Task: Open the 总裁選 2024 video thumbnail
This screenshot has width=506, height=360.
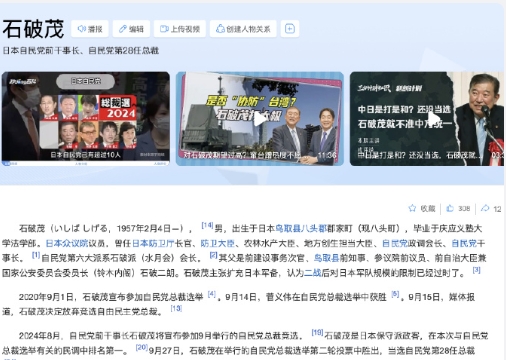Action: (x=86, y=119)
